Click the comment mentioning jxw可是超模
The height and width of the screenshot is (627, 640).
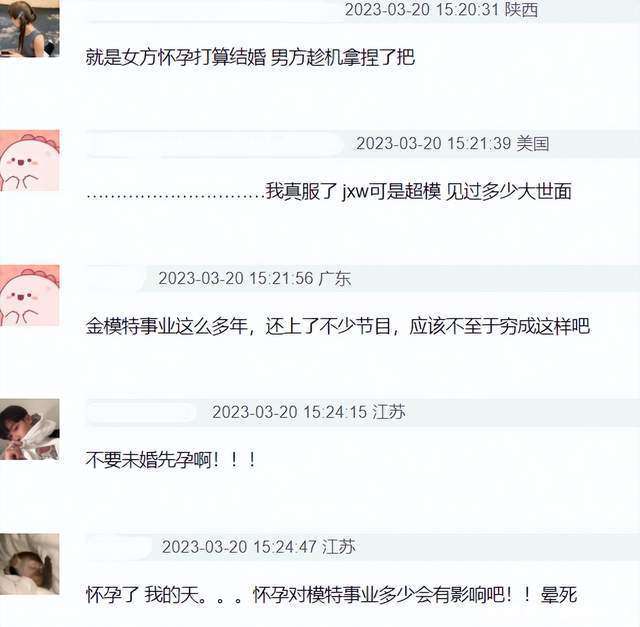coord(329,191)
